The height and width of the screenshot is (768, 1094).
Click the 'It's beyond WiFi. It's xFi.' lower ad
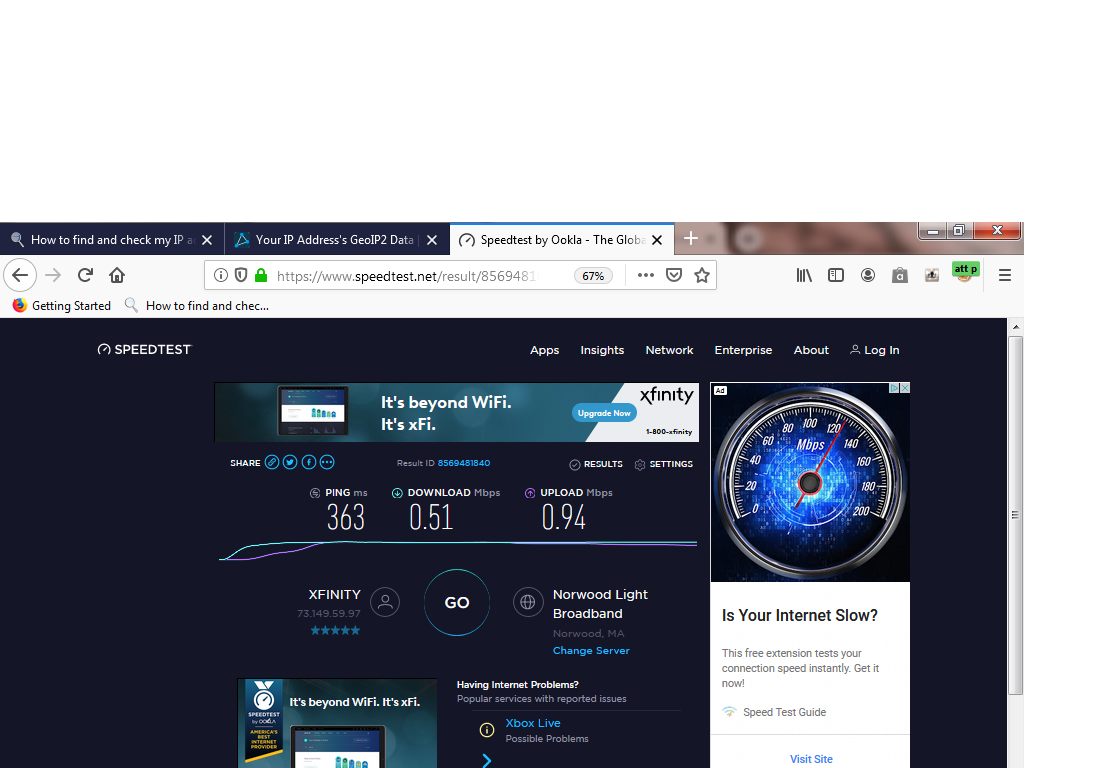(338, 723)
